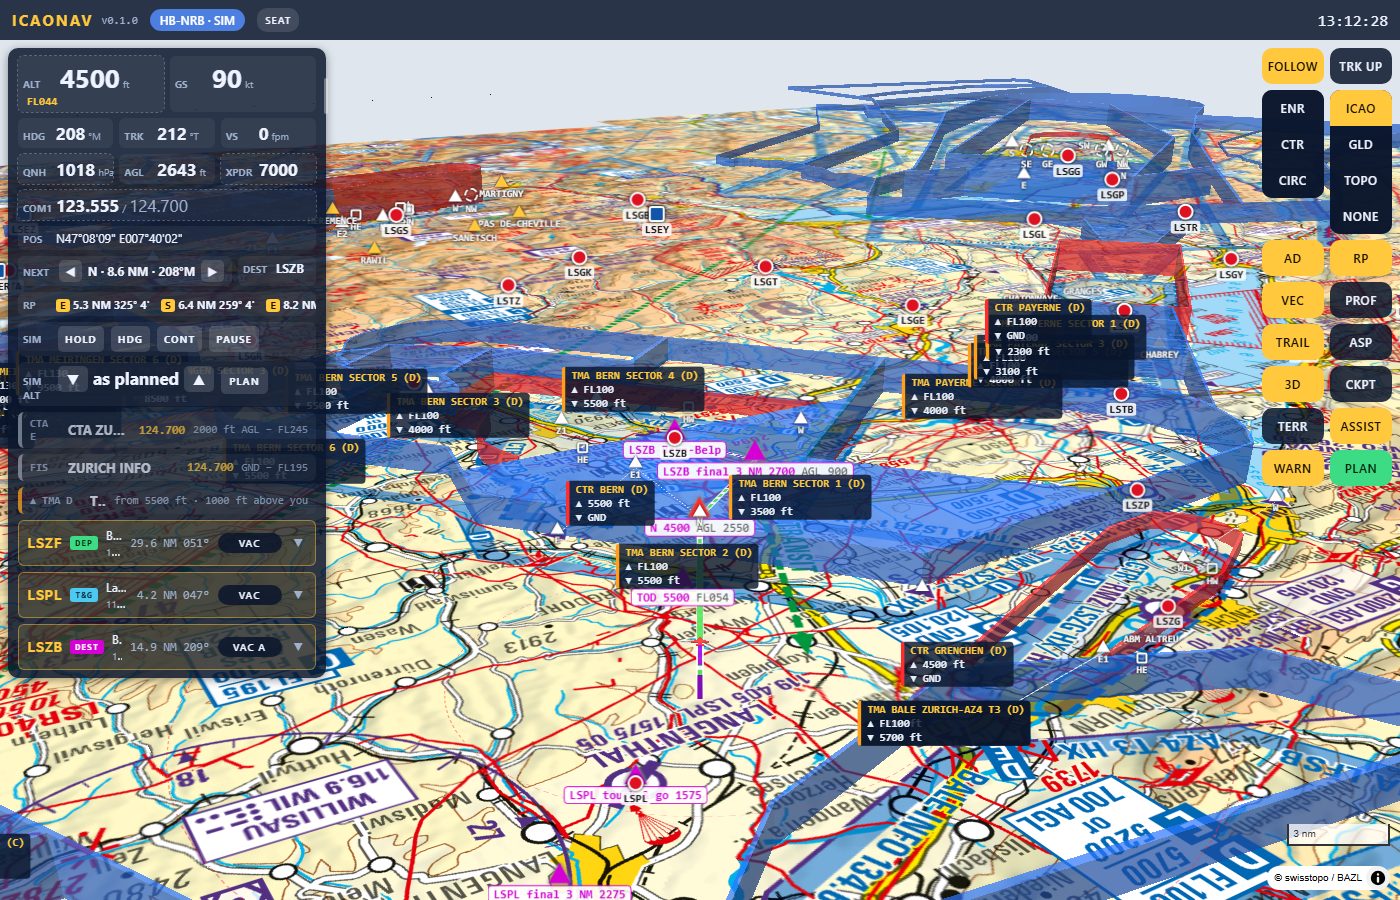Go to previous waypoint with left arrow
This screenshot has width=1400, height=900.
tap(70, 271)
